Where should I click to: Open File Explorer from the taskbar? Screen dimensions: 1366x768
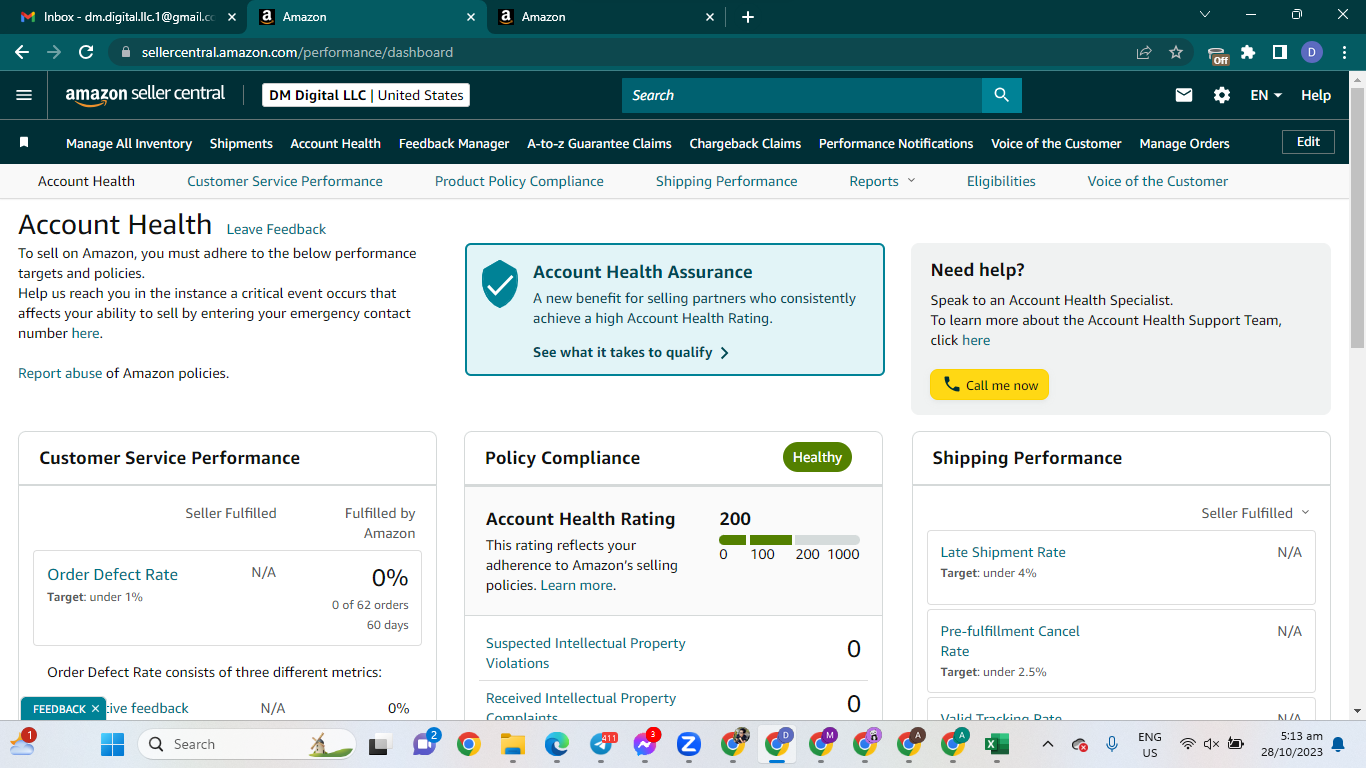point(512,744)
